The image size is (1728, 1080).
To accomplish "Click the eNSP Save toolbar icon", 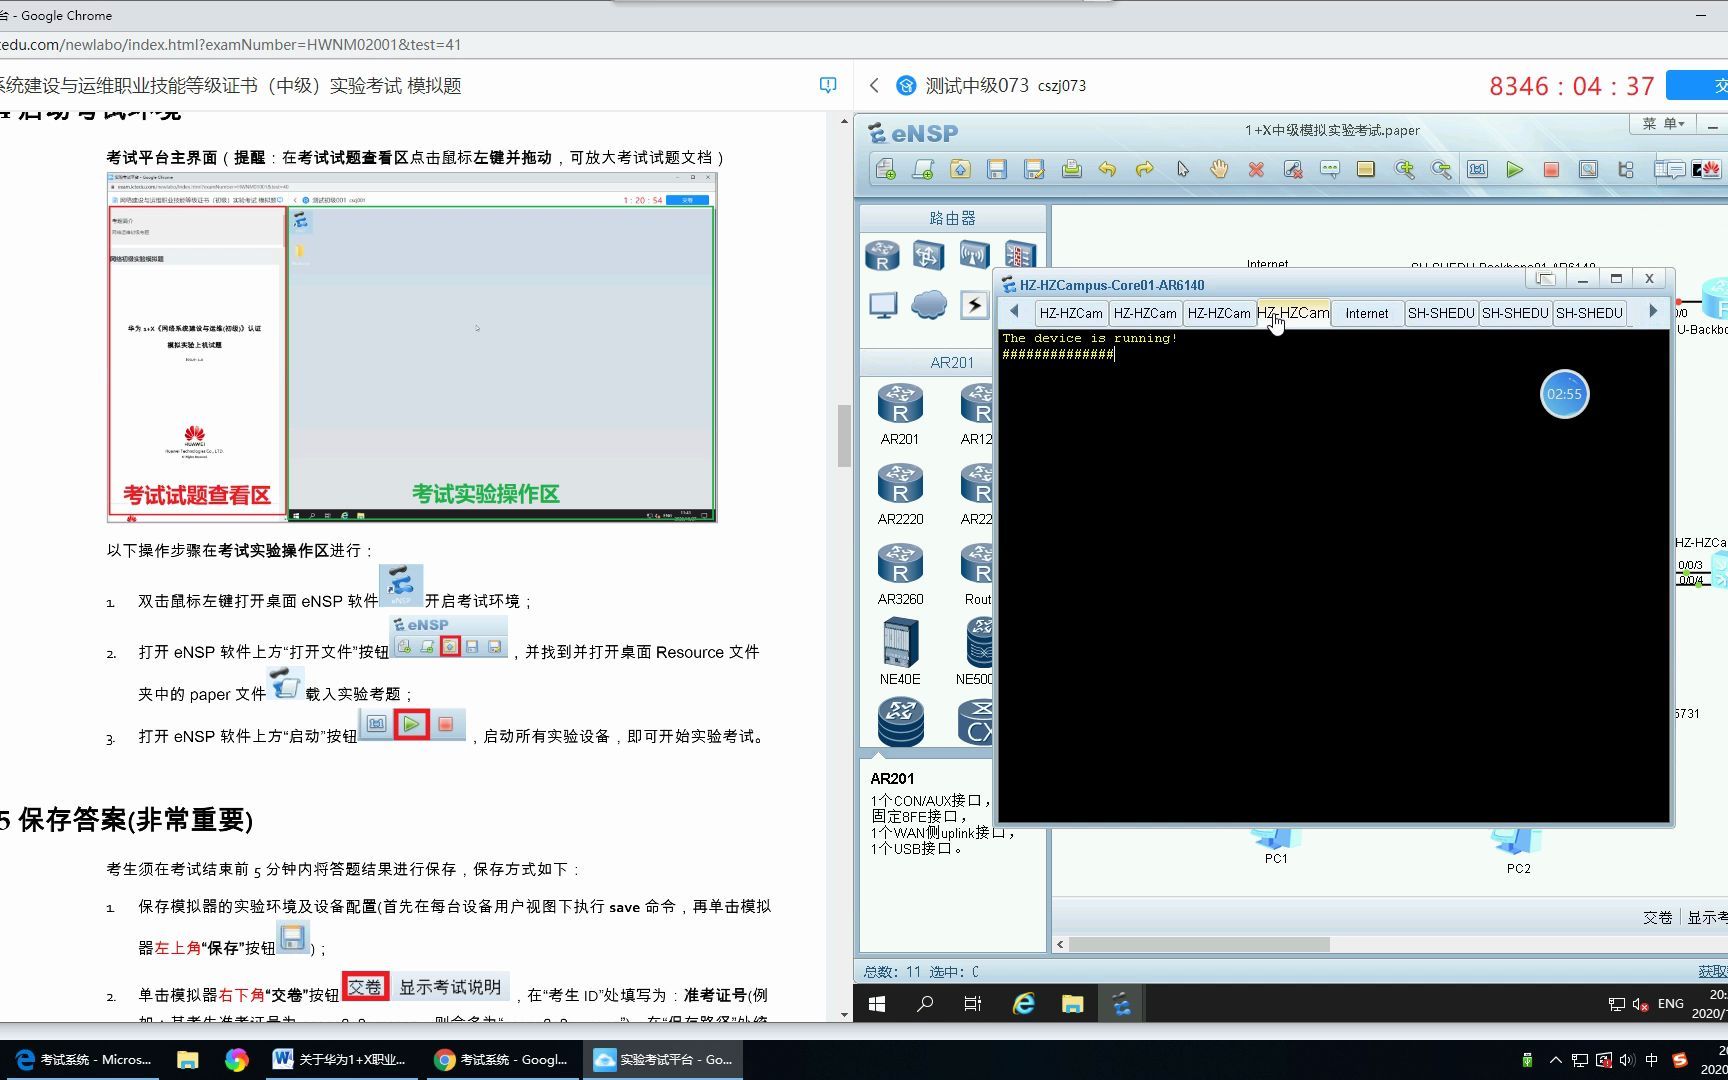I will [x=997, y=169].
